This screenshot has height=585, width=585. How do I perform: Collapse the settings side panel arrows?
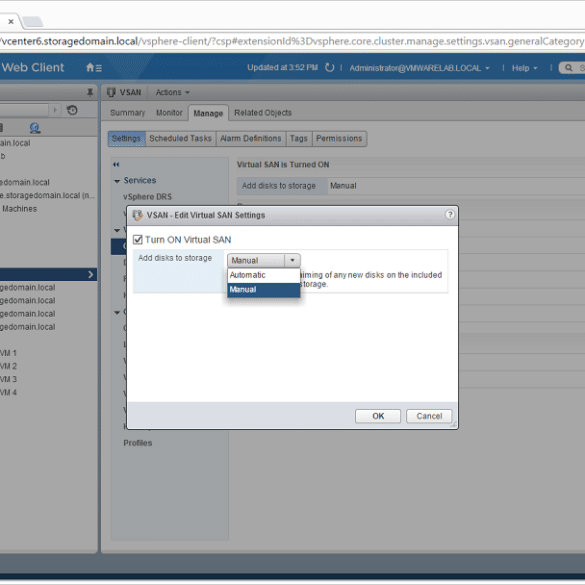[116, 165]
